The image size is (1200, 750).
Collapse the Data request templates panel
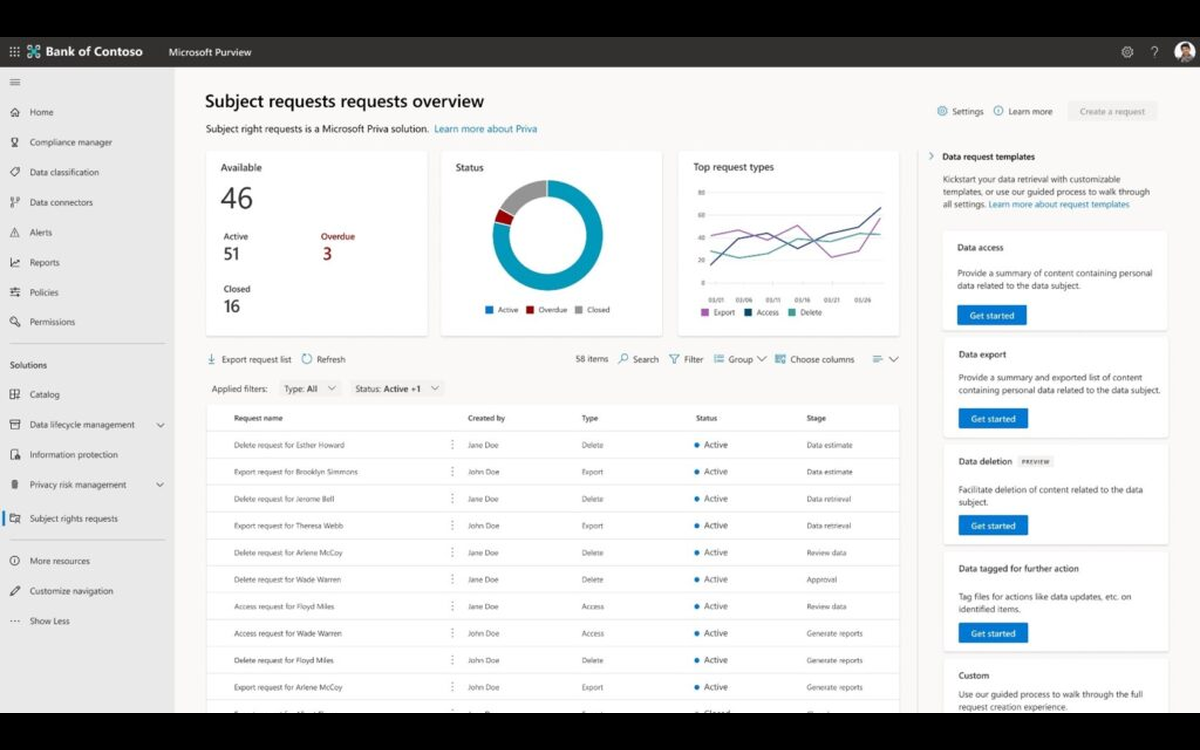[931, 157]
